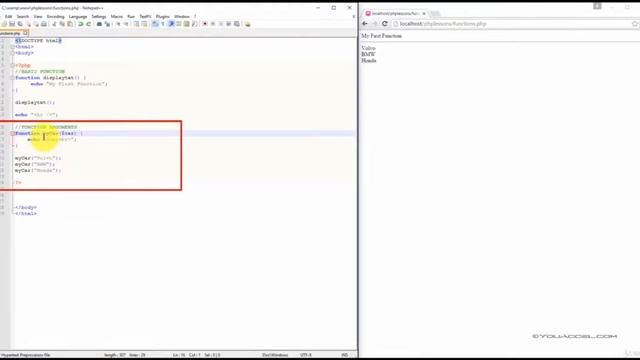Click the DOCTYPE html line in editor
The image size is (640, 360).
[38, 40]
